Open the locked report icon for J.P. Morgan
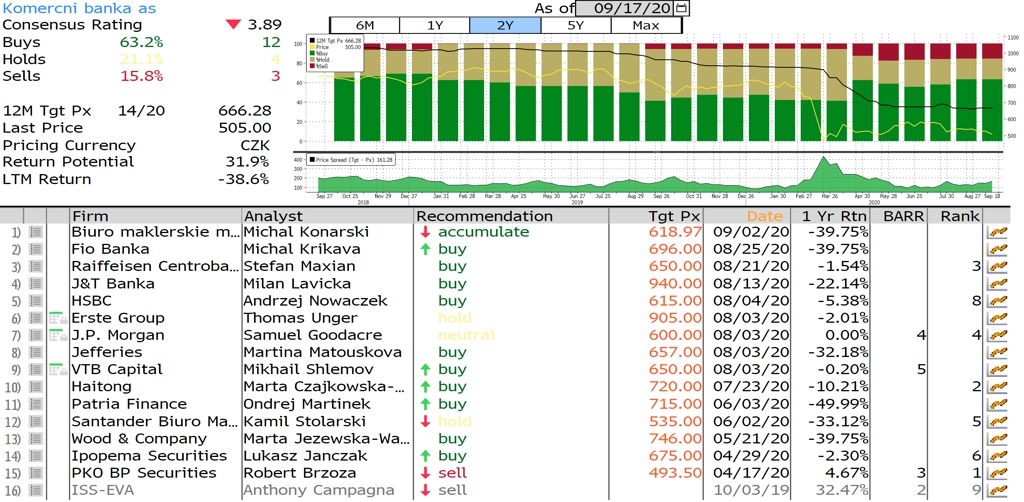 pos(58,335)
